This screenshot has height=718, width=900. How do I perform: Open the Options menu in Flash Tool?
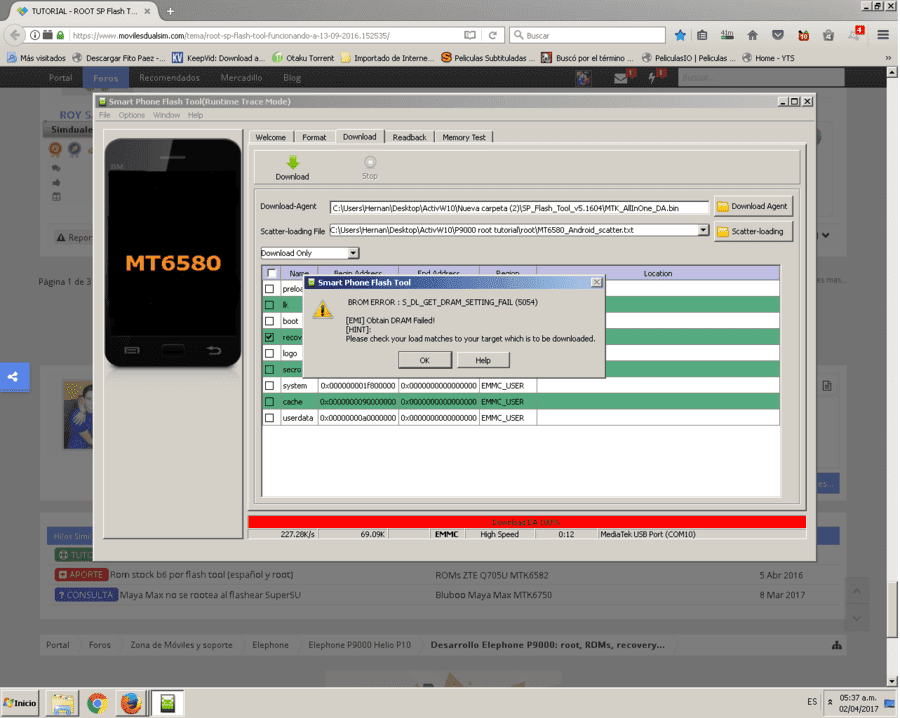coord(131,115)
